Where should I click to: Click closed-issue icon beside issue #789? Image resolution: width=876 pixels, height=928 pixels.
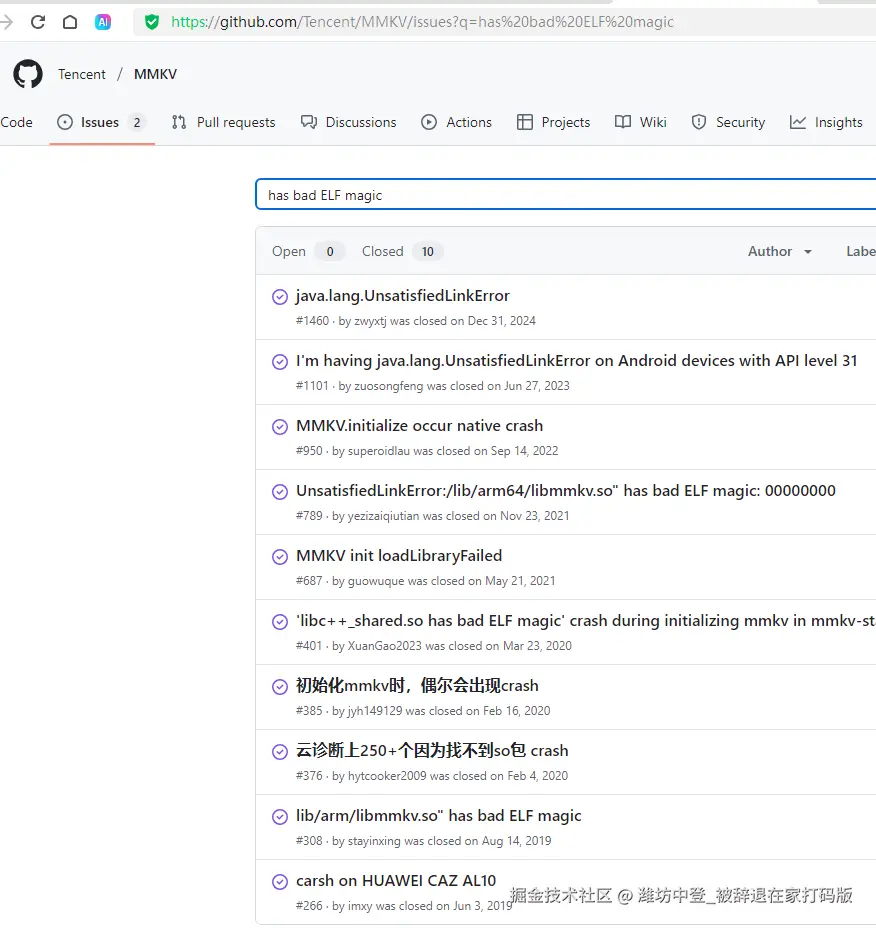click(x=279, y=492)
